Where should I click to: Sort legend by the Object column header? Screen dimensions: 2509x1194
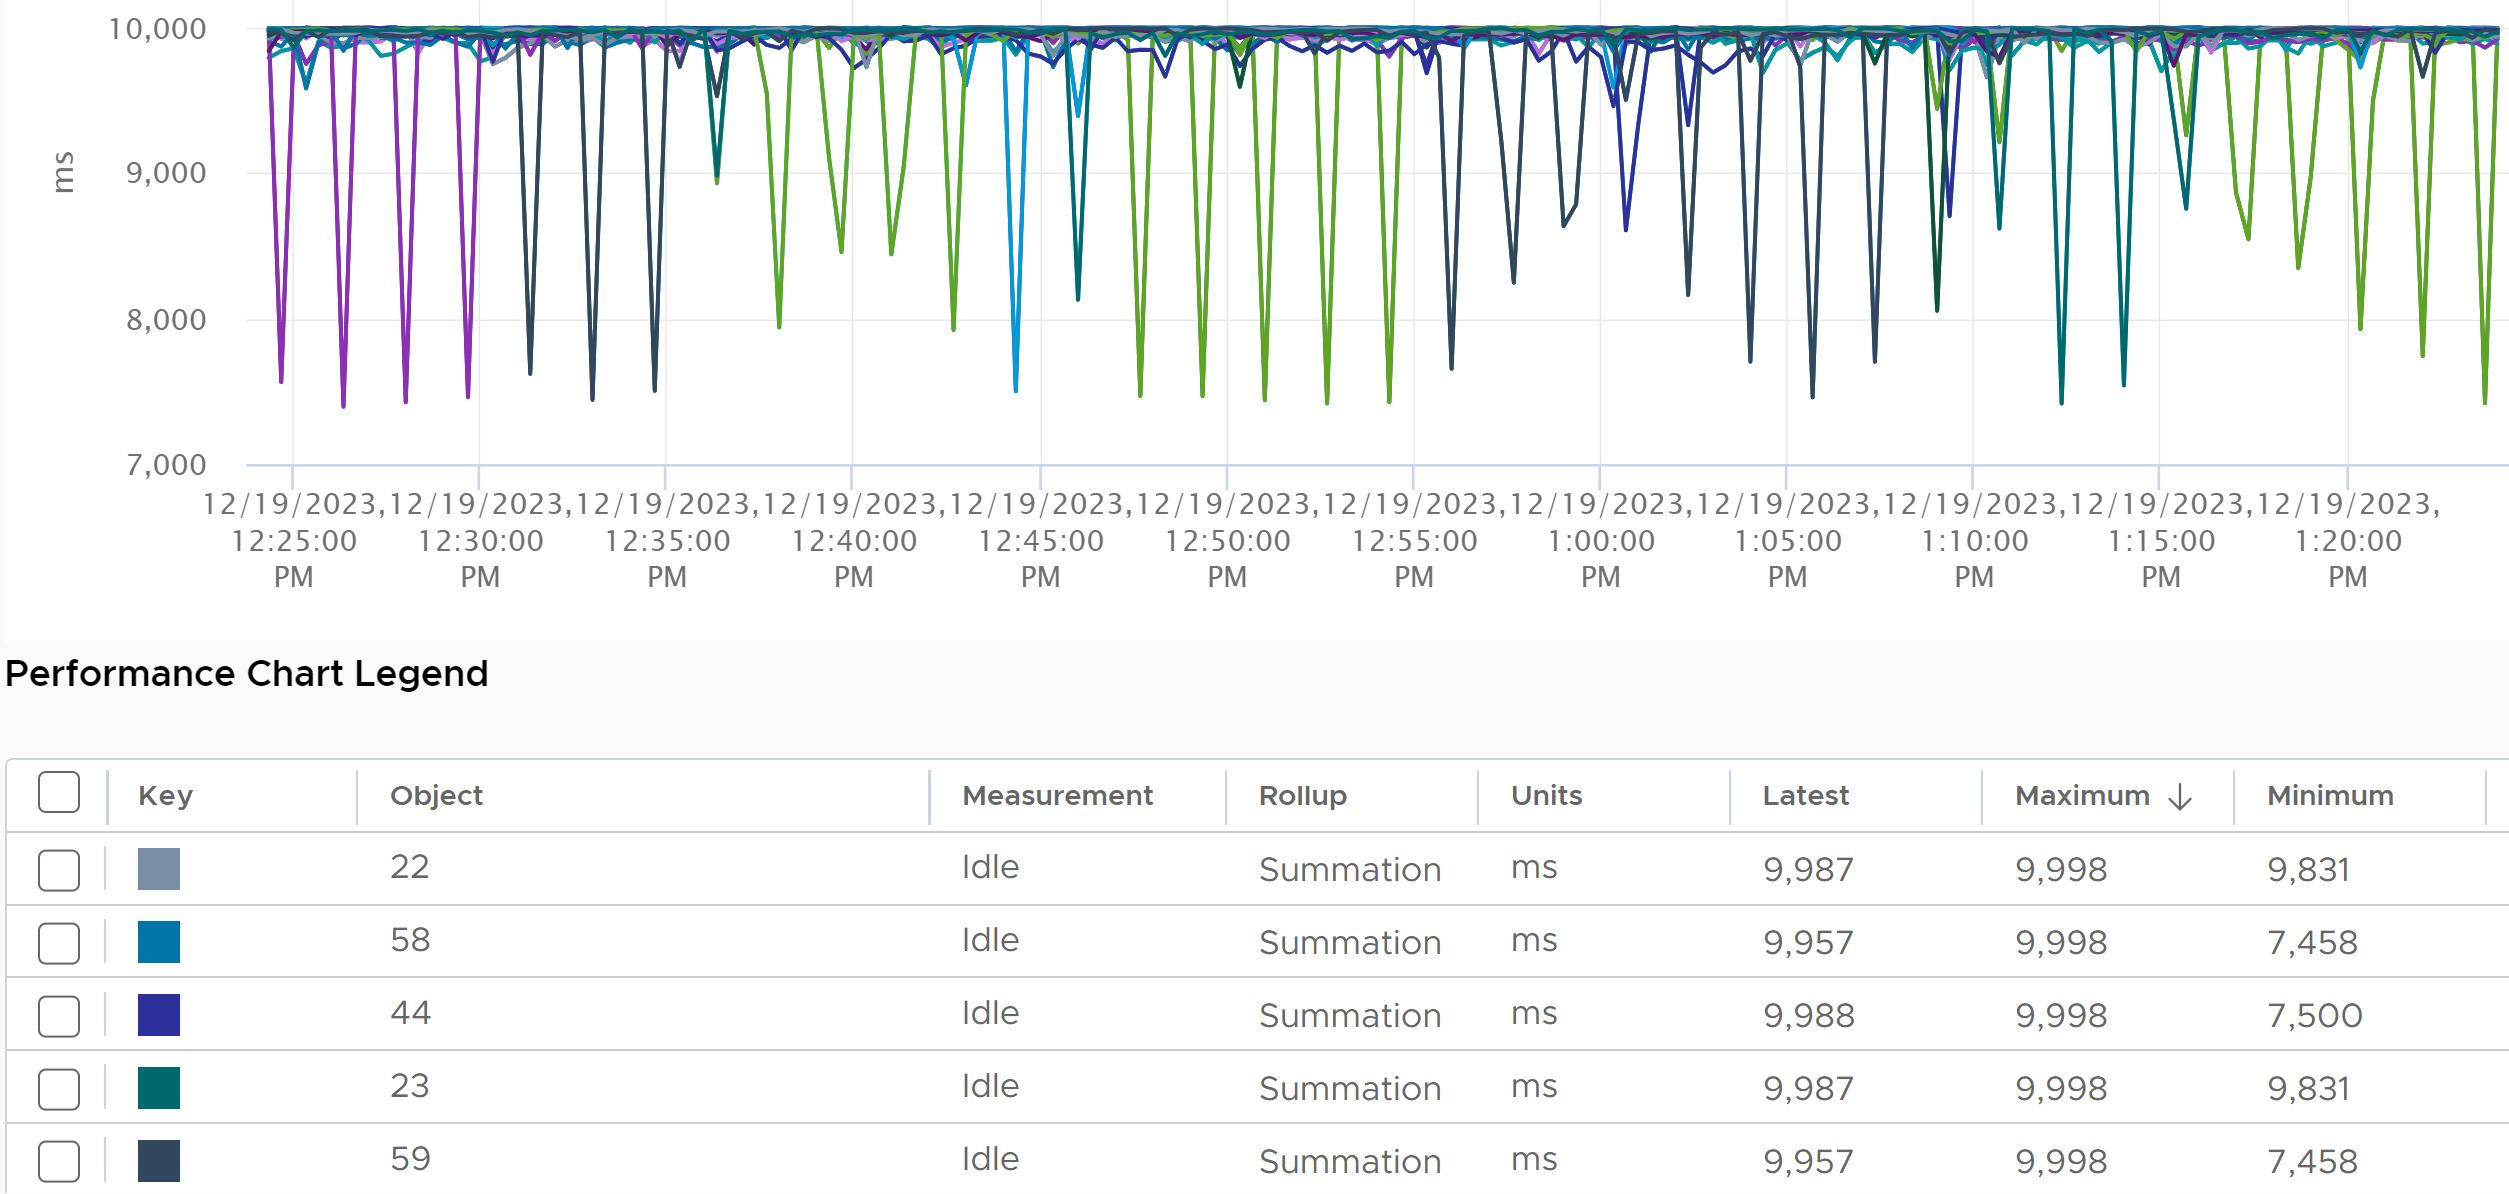[436, 796]
